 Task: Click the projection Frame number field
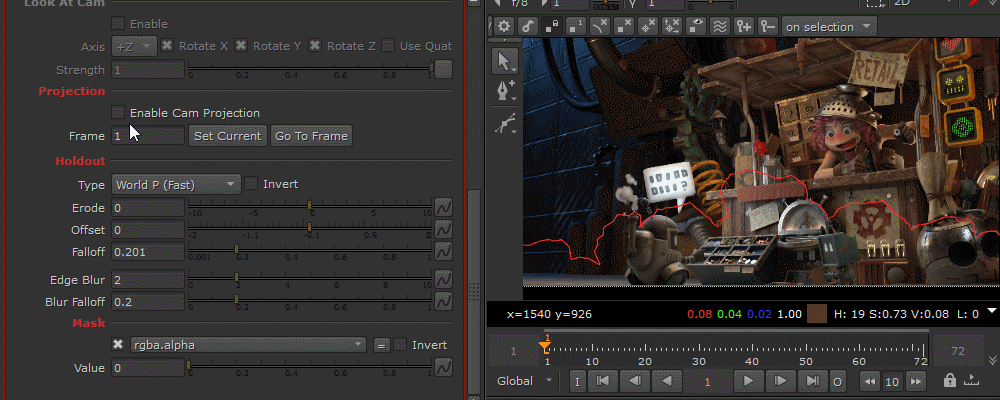[148, 136]
